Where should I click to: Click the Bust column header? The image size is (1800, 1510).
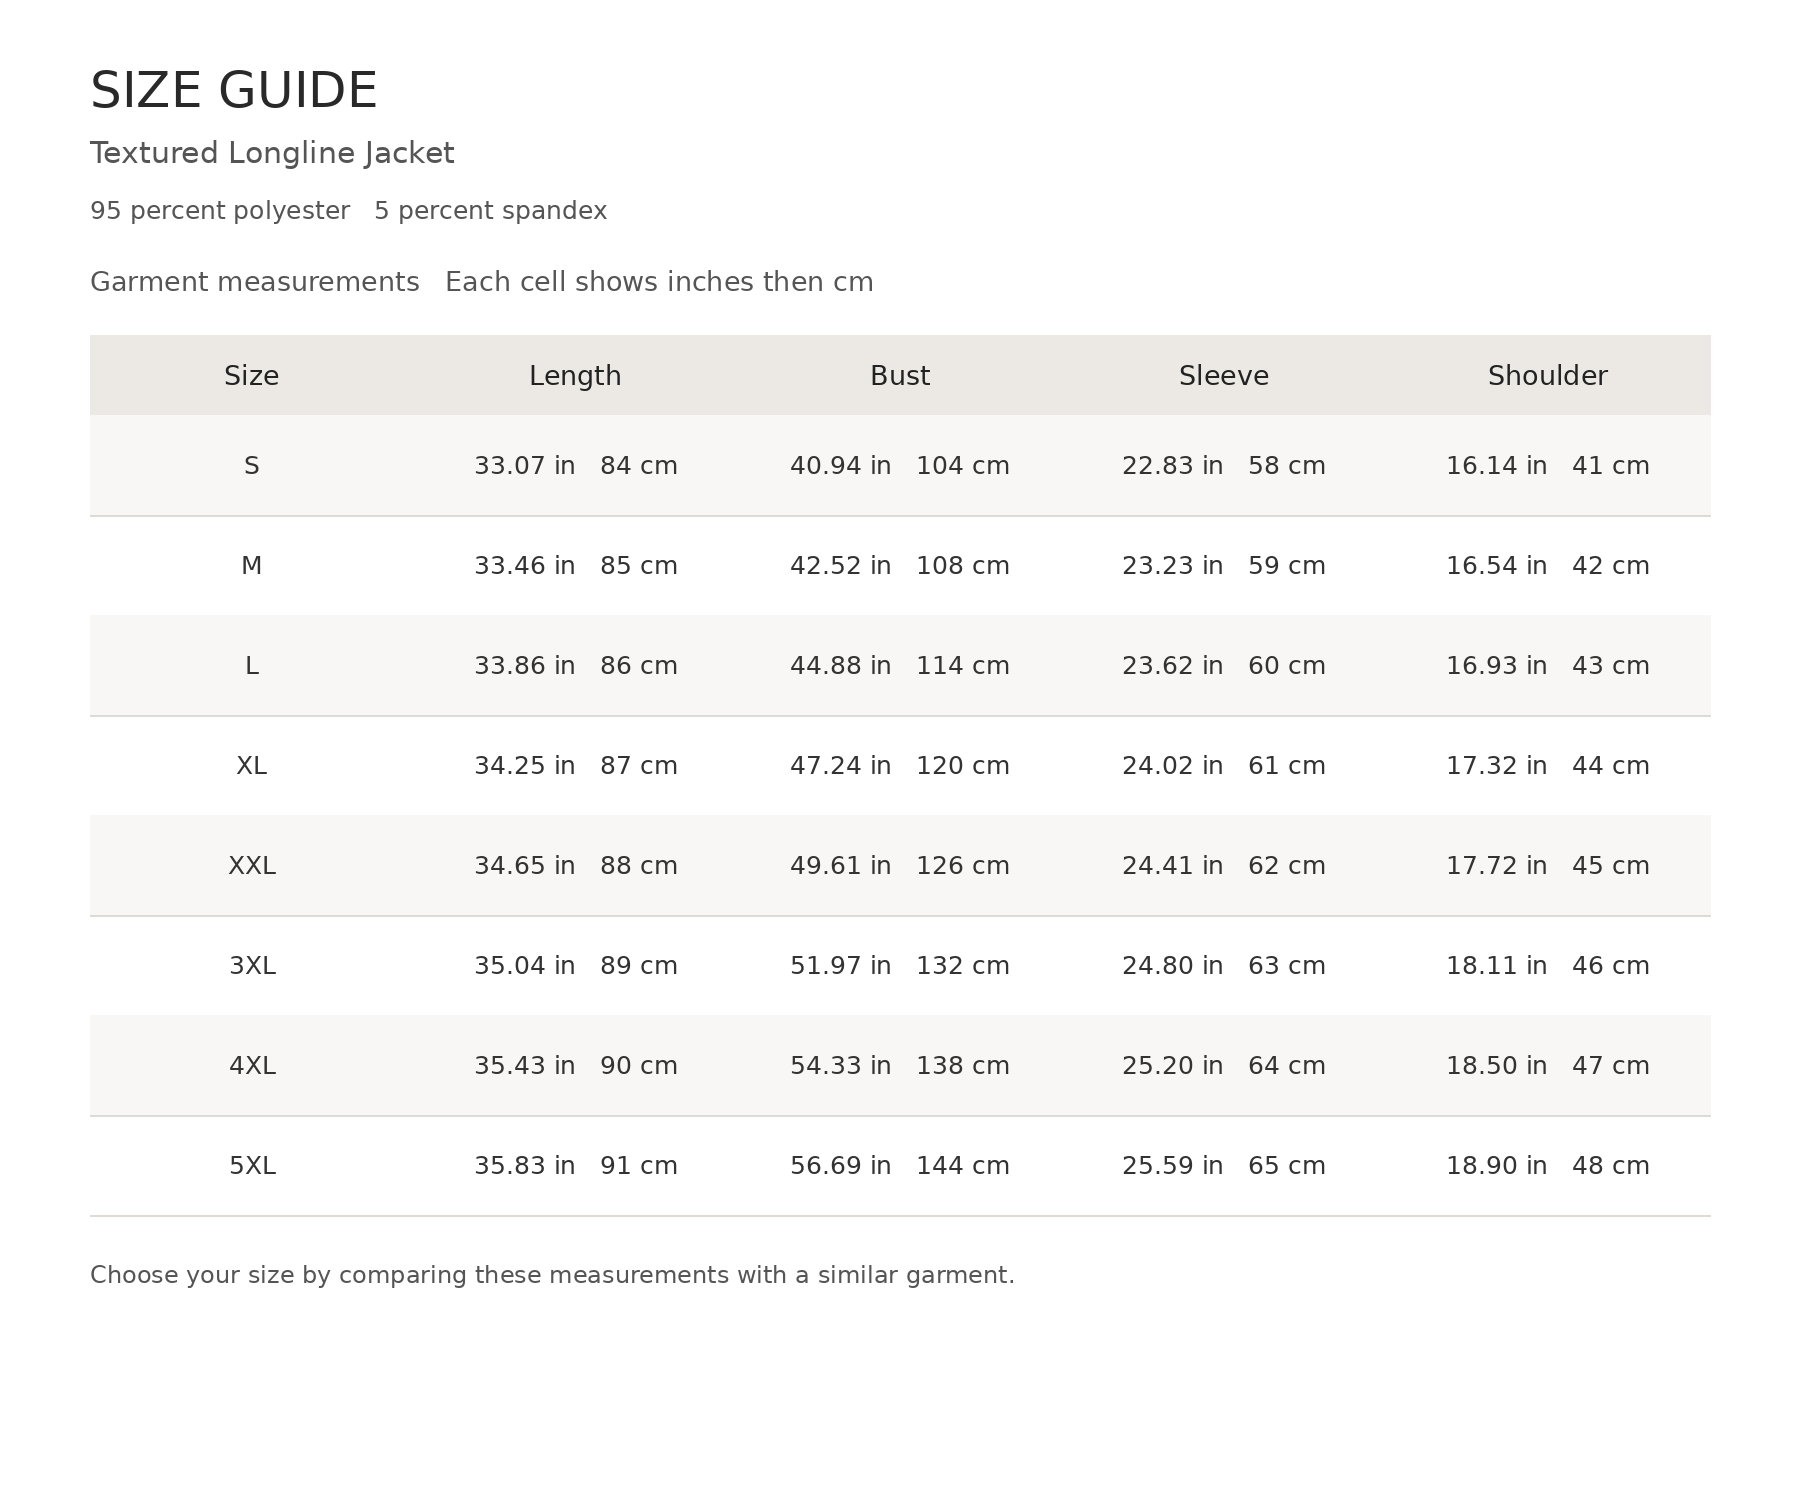click(900, 376)
